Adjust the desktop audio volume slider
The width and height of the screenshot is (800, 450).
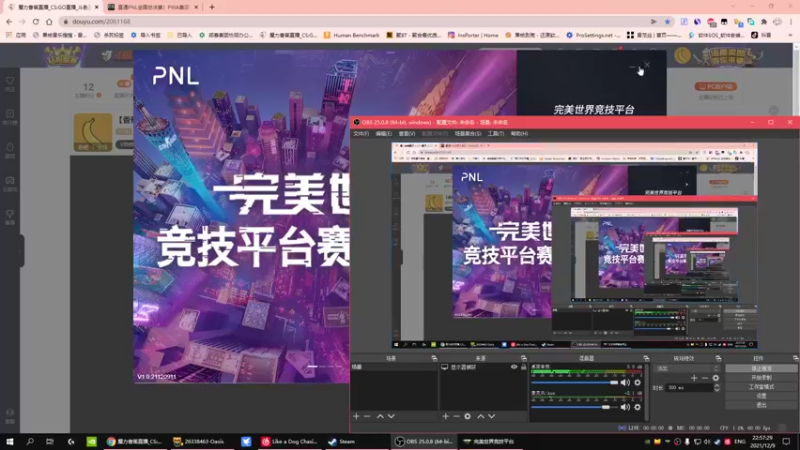(x=574, y=383)
